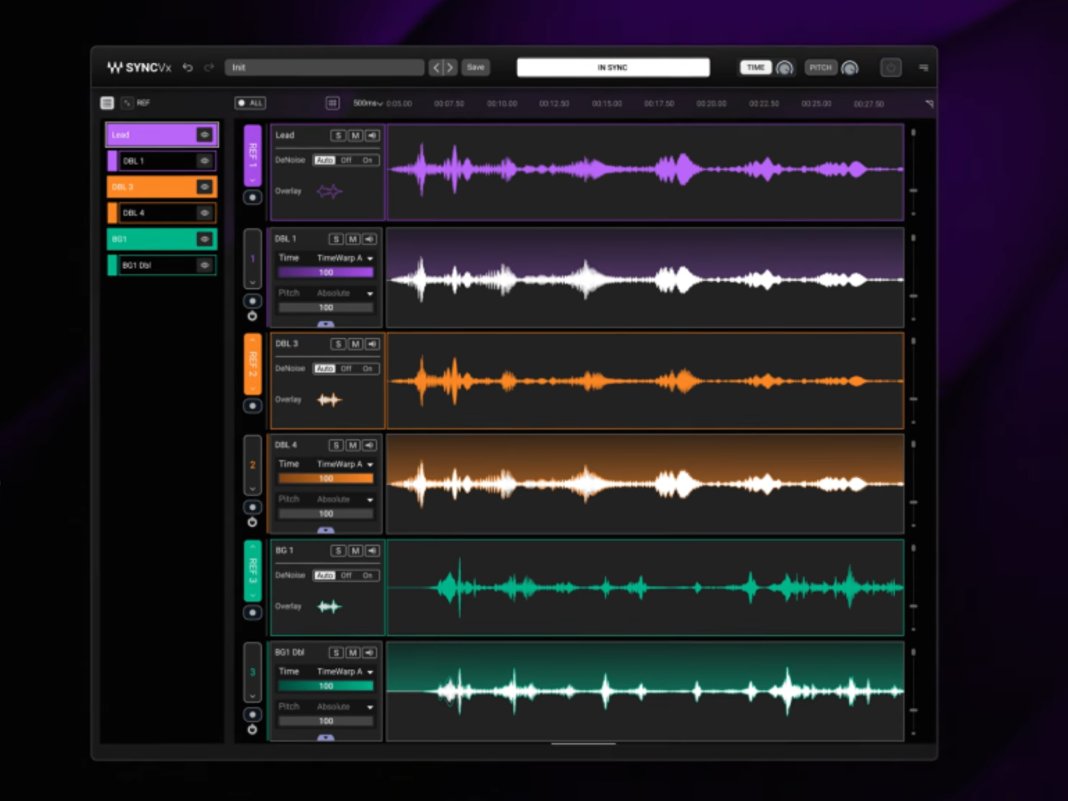Click the Save button
This screenshot has width=1068, height=801.
475,66
